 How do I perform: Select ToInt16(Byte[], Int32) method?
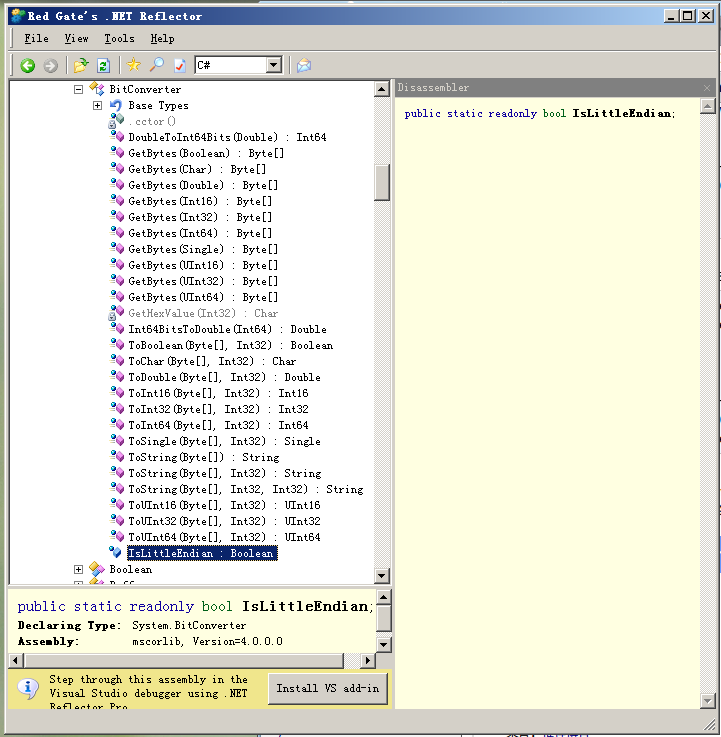pos(218,393)
